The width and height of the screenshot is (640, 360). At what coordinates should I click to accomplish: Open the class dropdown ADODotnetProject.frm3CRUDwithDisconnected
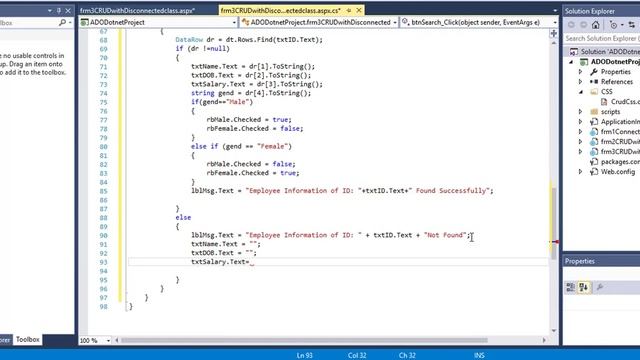click(x=319, y=22)
